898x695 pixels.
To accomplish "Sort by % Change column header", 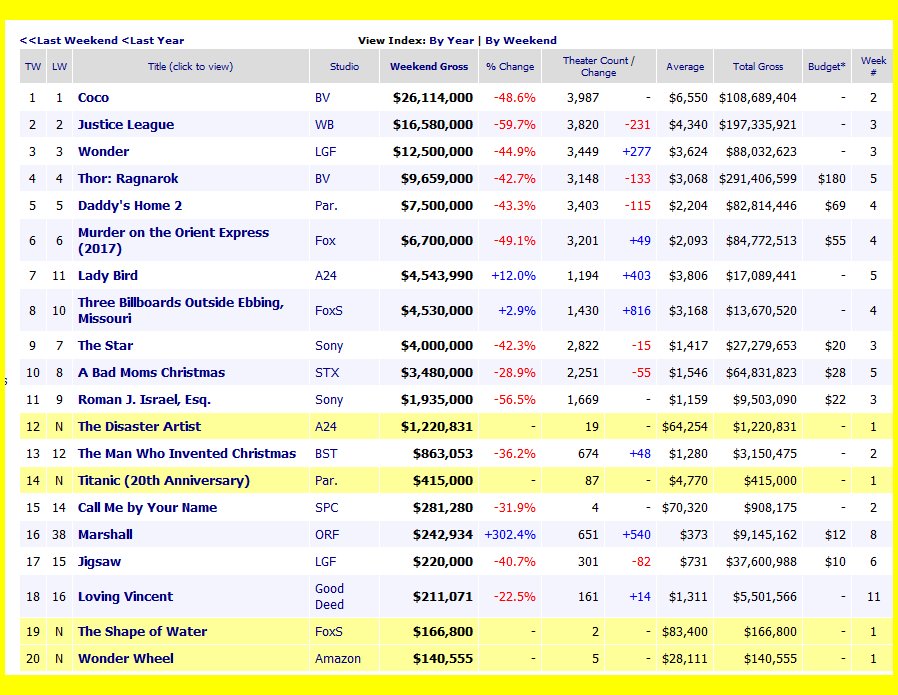I will 510,66.
